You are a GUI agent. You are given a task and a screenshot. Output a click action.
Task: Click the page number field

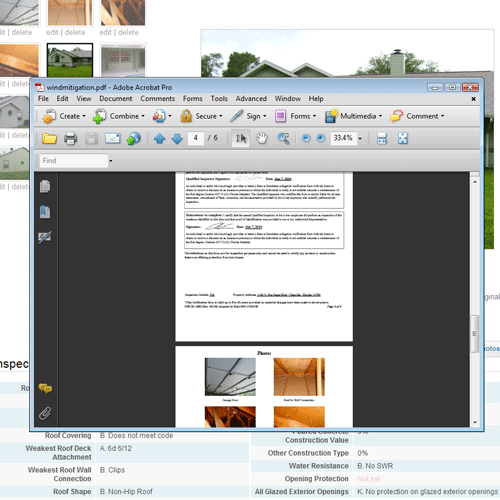coord(196,138)
